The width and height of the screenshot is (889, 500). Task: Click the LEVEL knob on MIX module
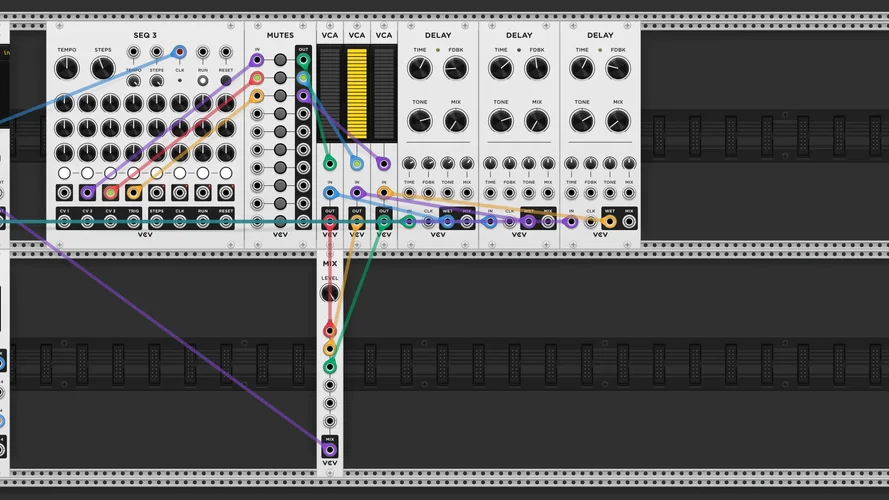(x=329, y=294)
